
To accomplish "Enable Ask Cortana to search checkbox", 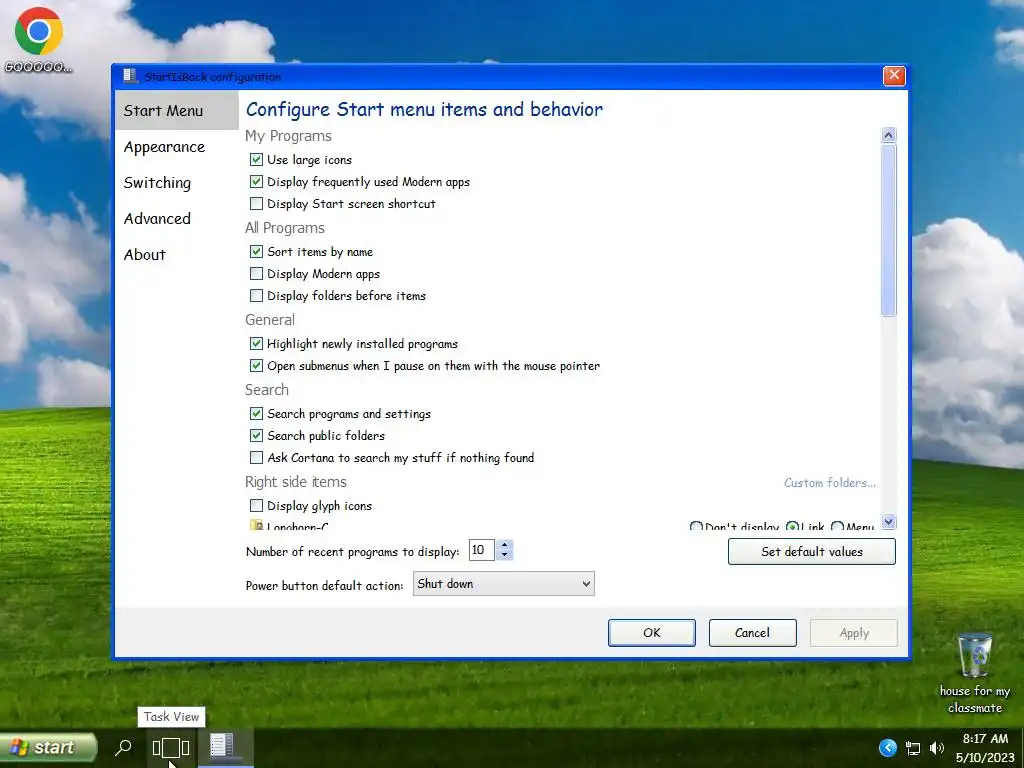I will click(x=257, y=458).
